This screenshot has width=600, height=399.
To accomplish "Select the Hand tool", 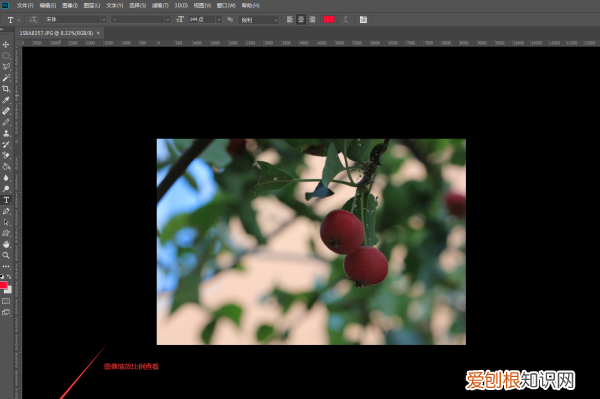I will pos(6,244).
